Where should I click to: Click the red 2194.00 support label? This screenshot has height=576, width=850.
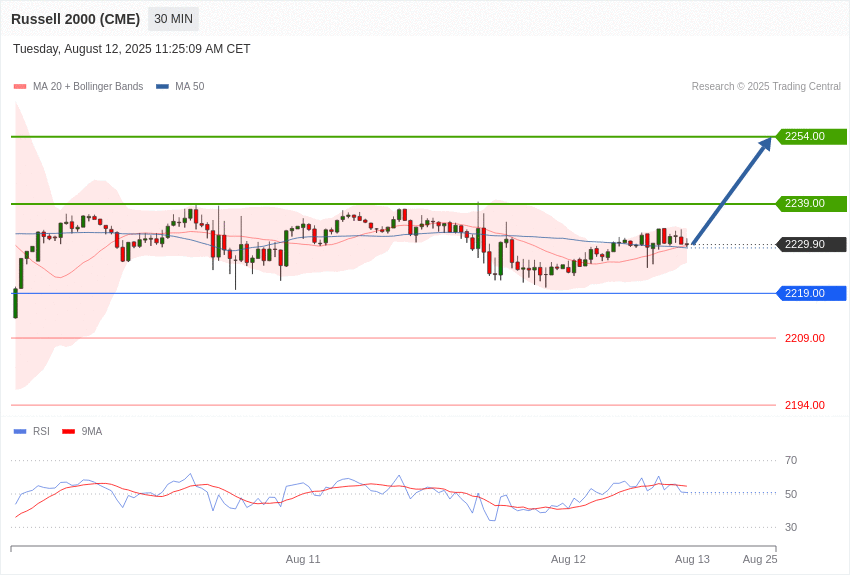click(804, 405)
